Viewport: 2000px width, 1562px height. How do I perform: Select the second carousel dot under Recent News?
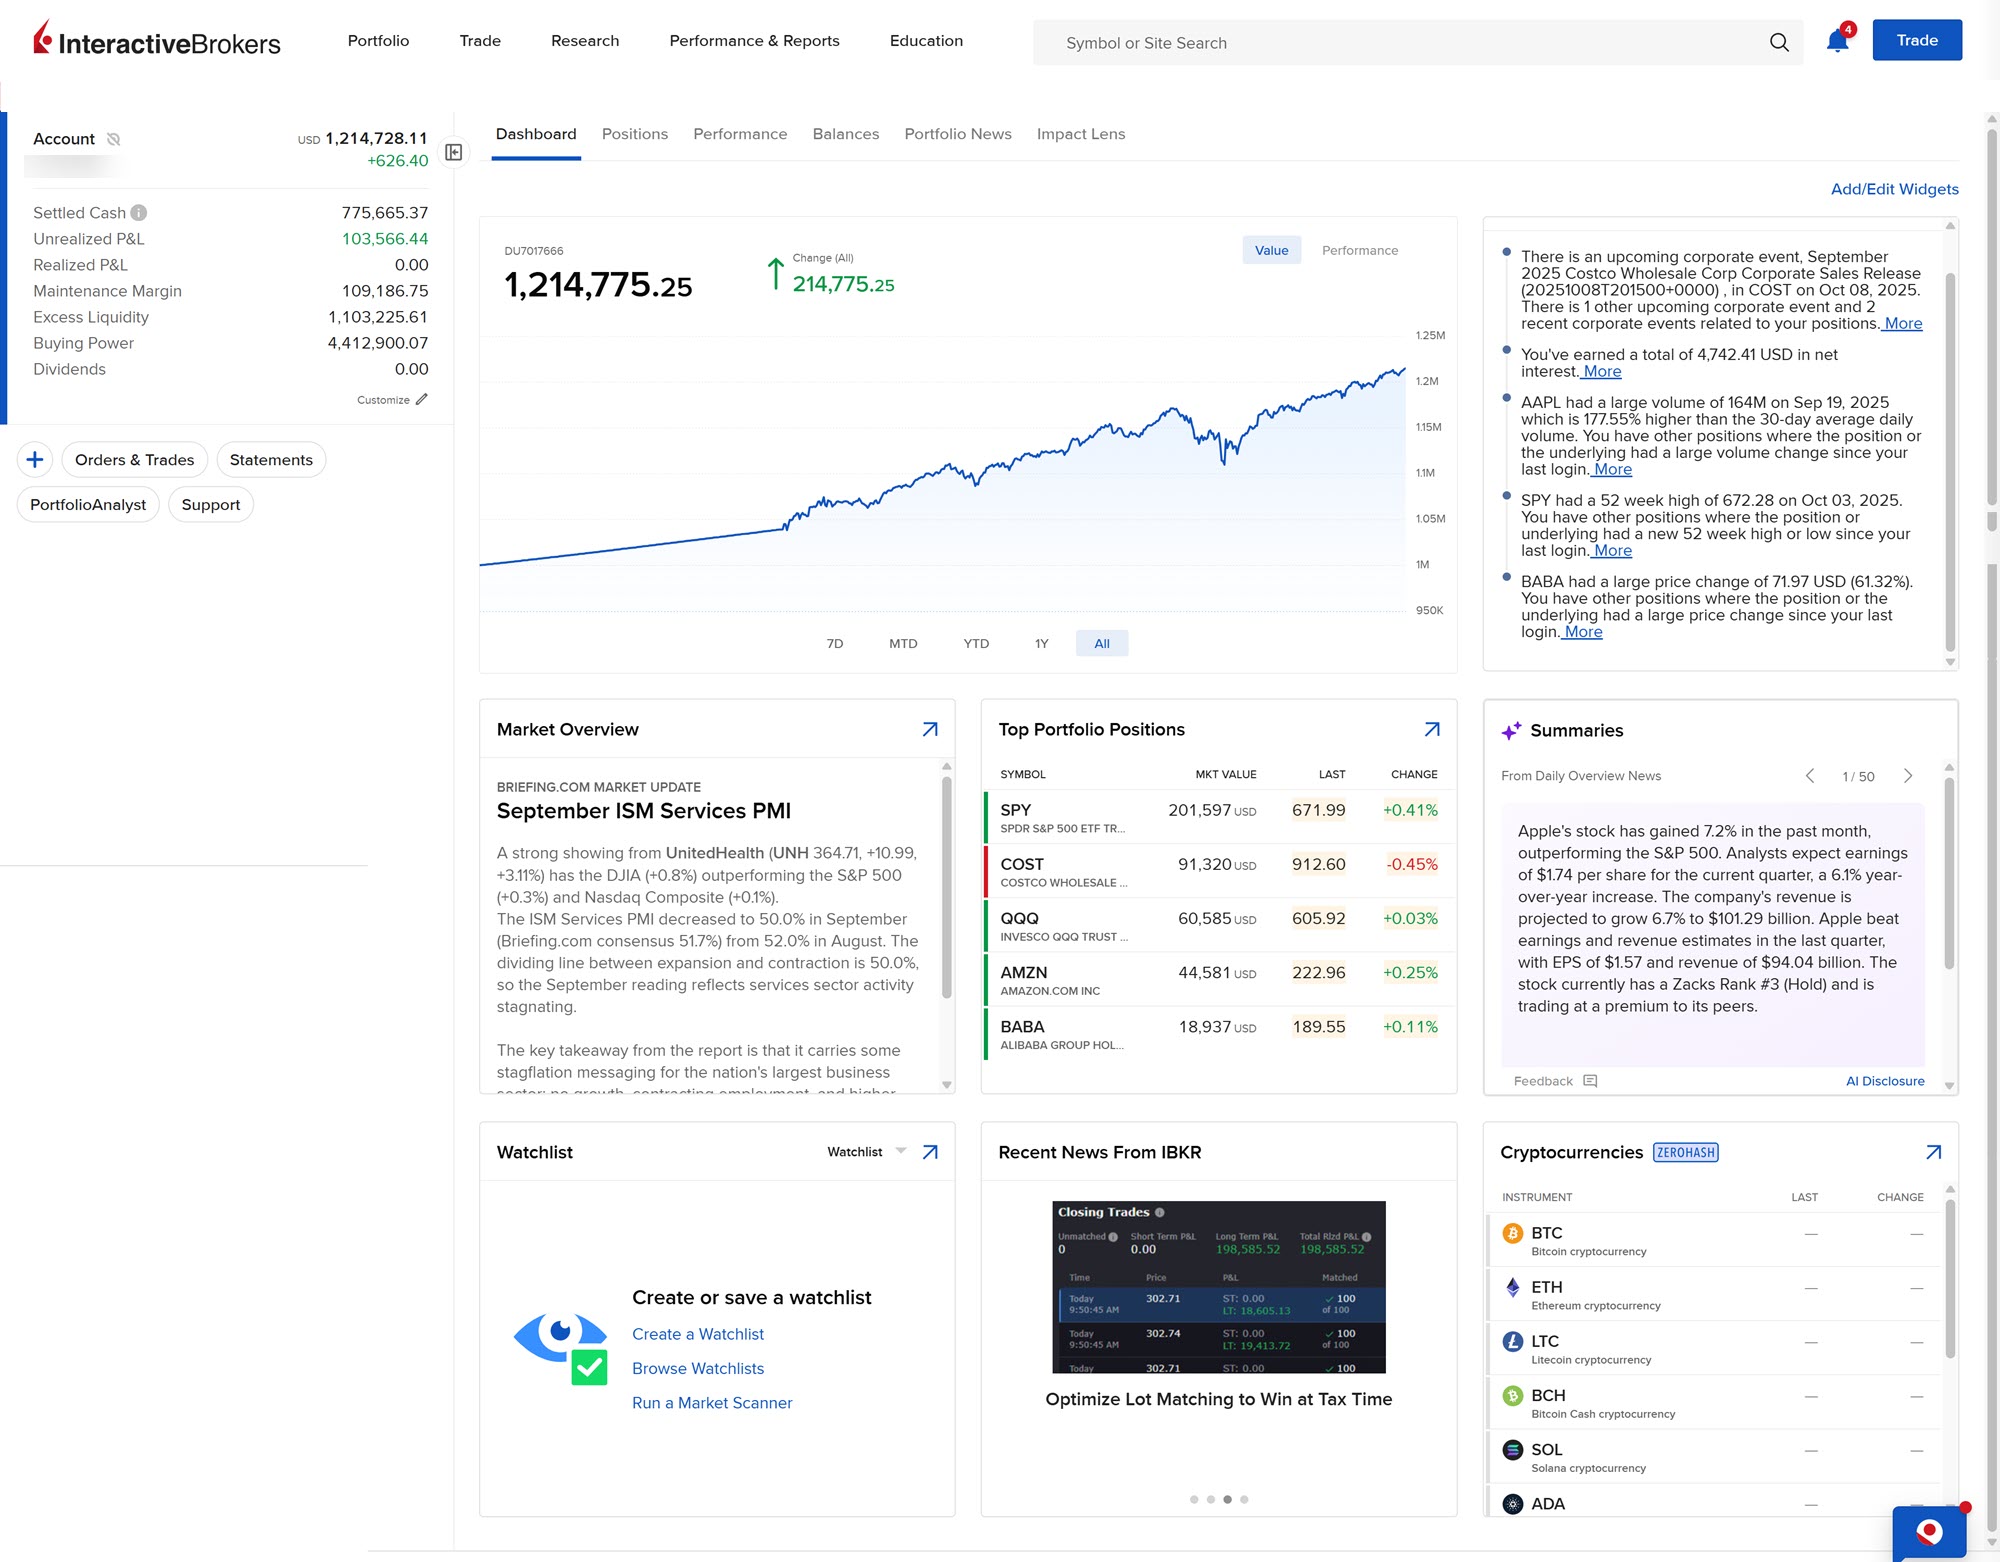1211,1499
